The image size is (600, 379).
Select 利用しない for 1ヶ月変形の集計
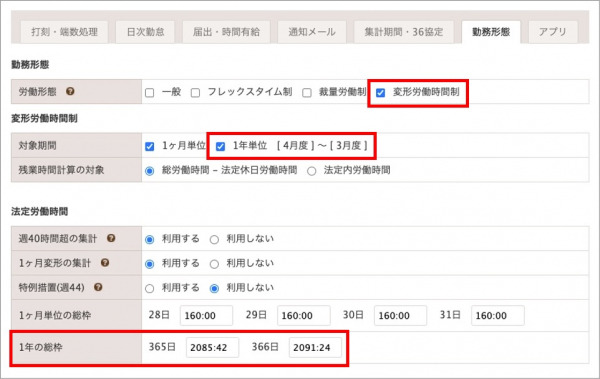pos(214,264)
